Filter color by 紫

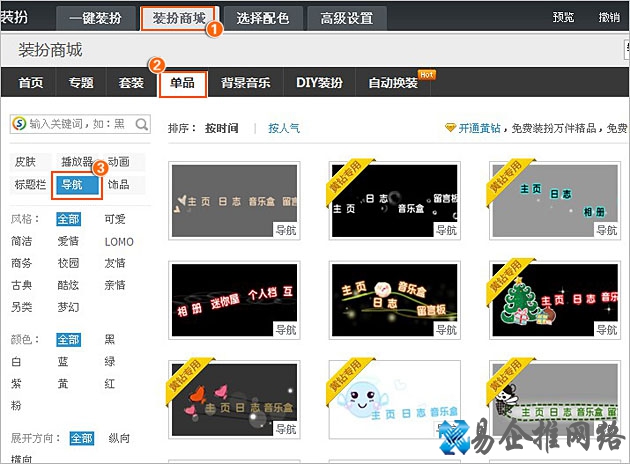(16, 384)
